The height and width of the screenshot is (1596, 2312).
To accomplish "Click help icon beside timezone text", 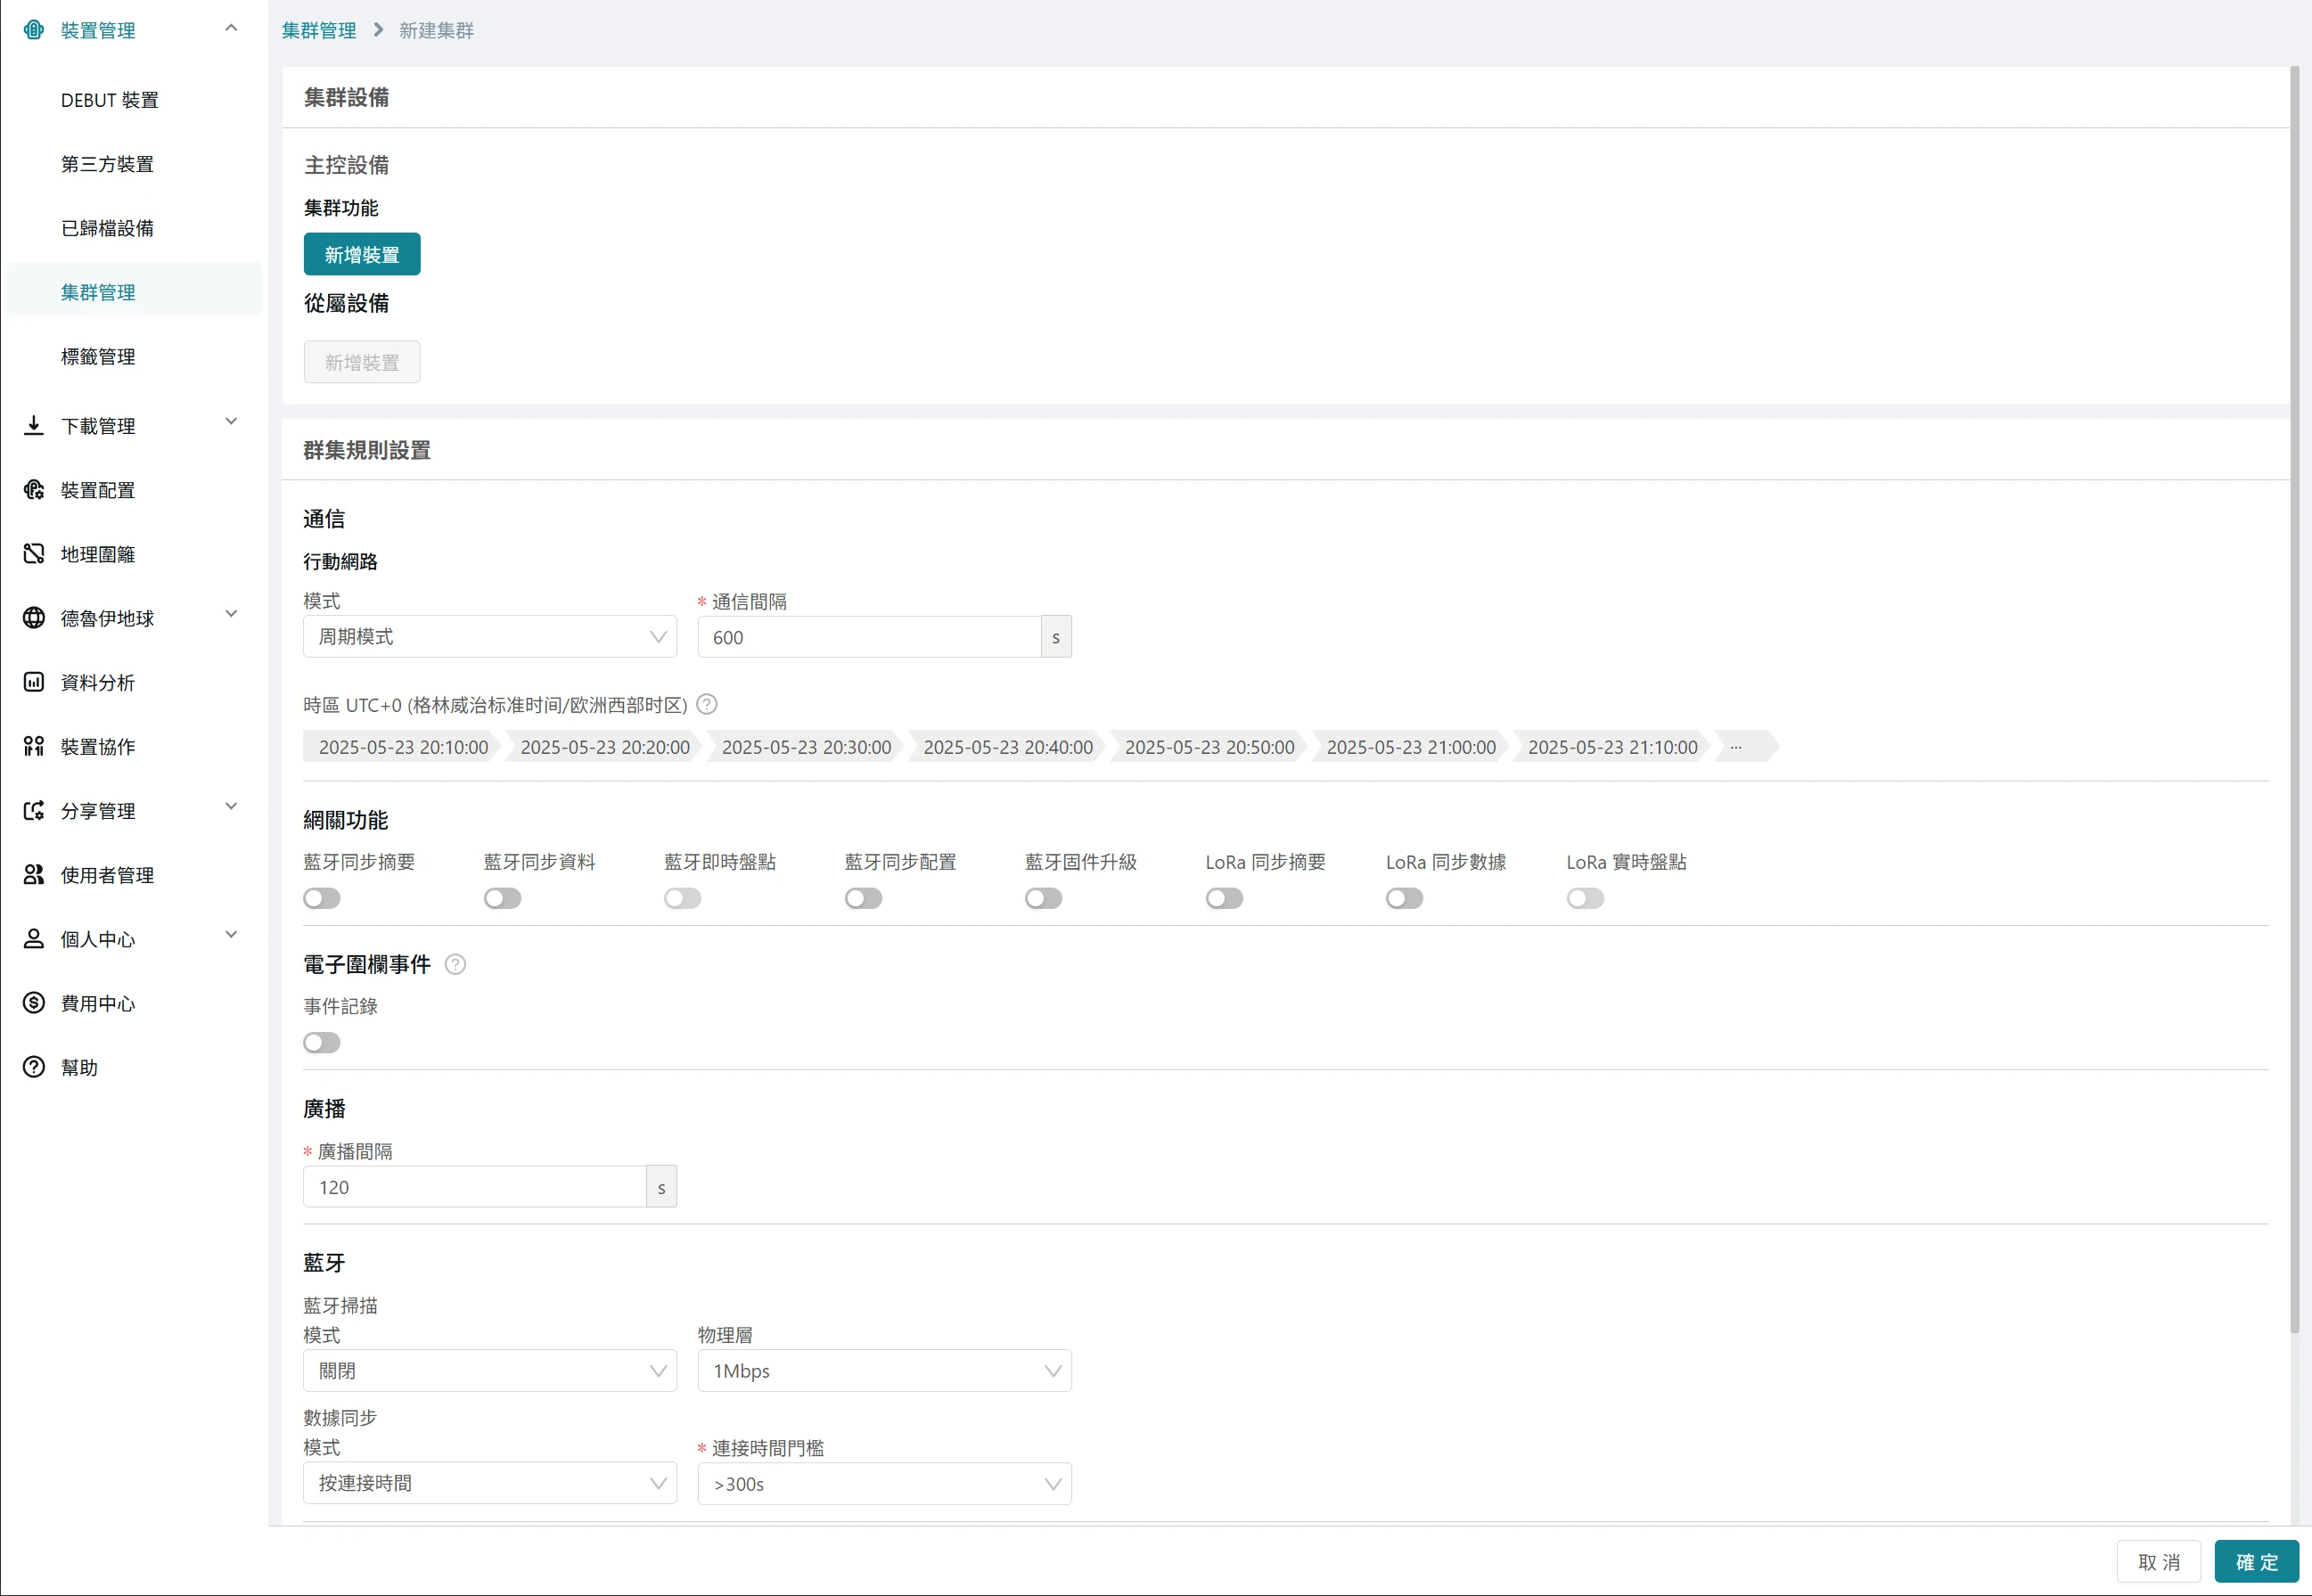I will point(707,704).
